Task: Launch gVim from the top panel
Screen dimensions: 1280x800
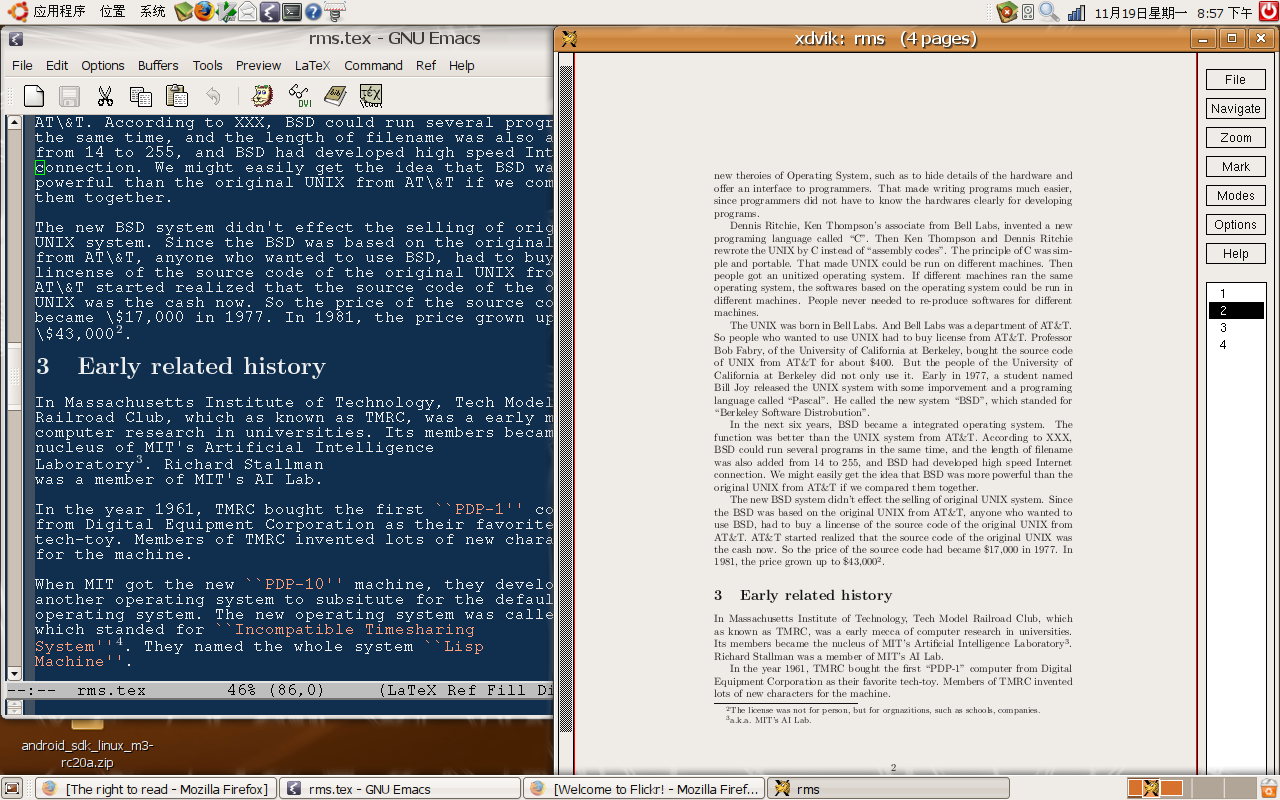Action: point(226,12)
